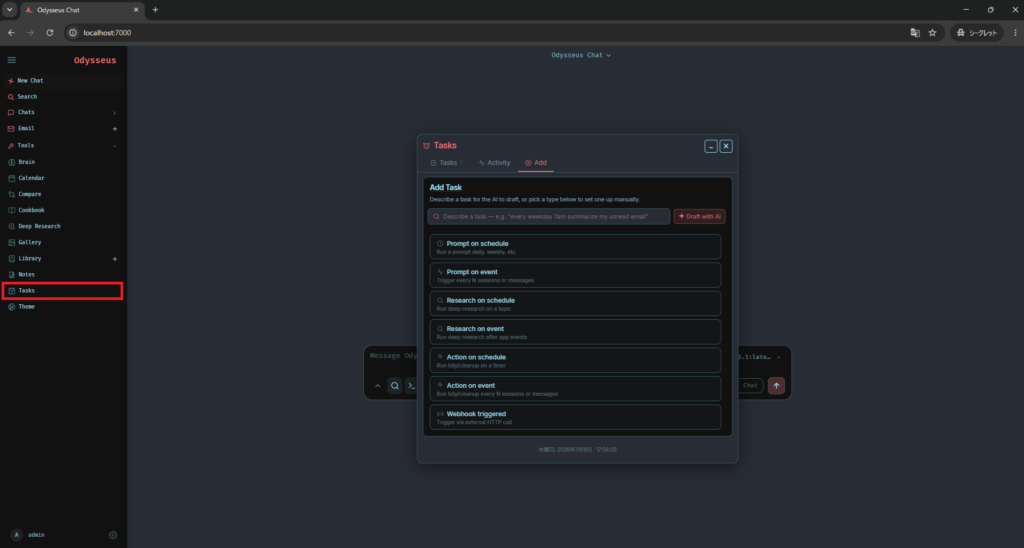Add to Library with plus icon

point(114,259)
